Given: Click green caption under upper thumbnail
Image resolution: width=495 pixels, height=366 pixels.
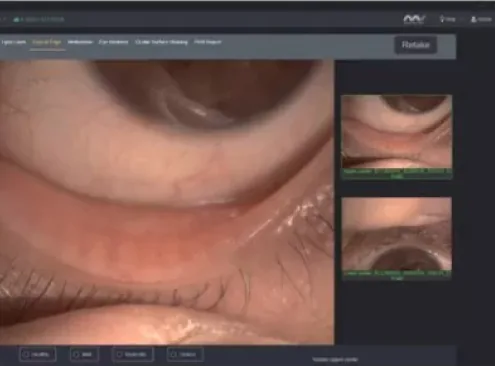Looking at the screenshot, I should [397, 174].
